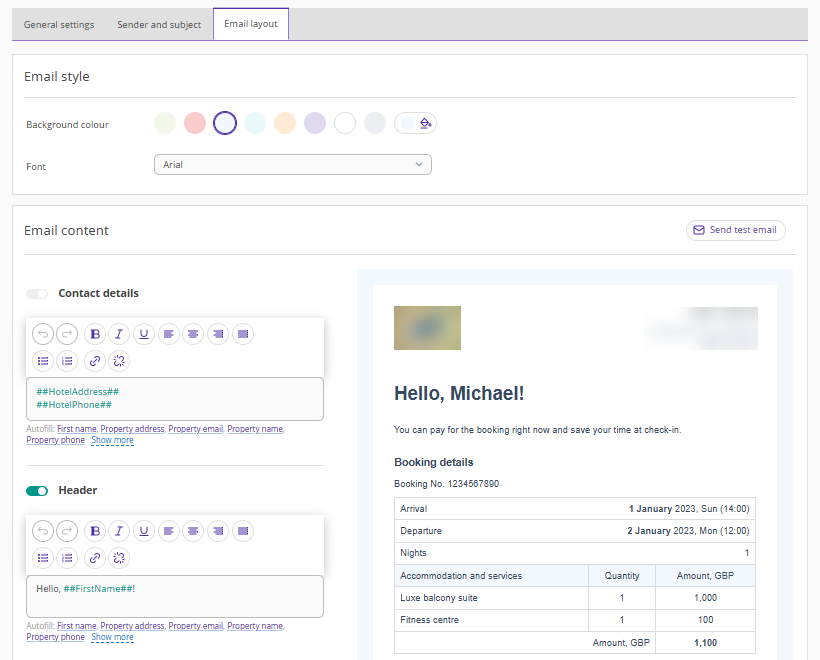Click the Send test email button
The height and width of the screenshot is (660, 820).
[x=735, y=230]
